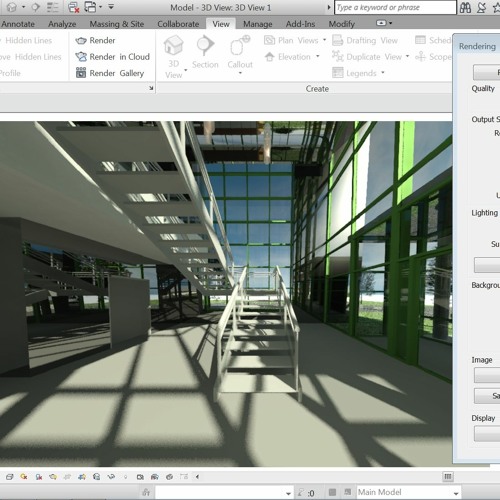This screenshot has height=500, width=500.
Task: Click the Schedules icon in the ribbon
Action: [x=420, y=40]
